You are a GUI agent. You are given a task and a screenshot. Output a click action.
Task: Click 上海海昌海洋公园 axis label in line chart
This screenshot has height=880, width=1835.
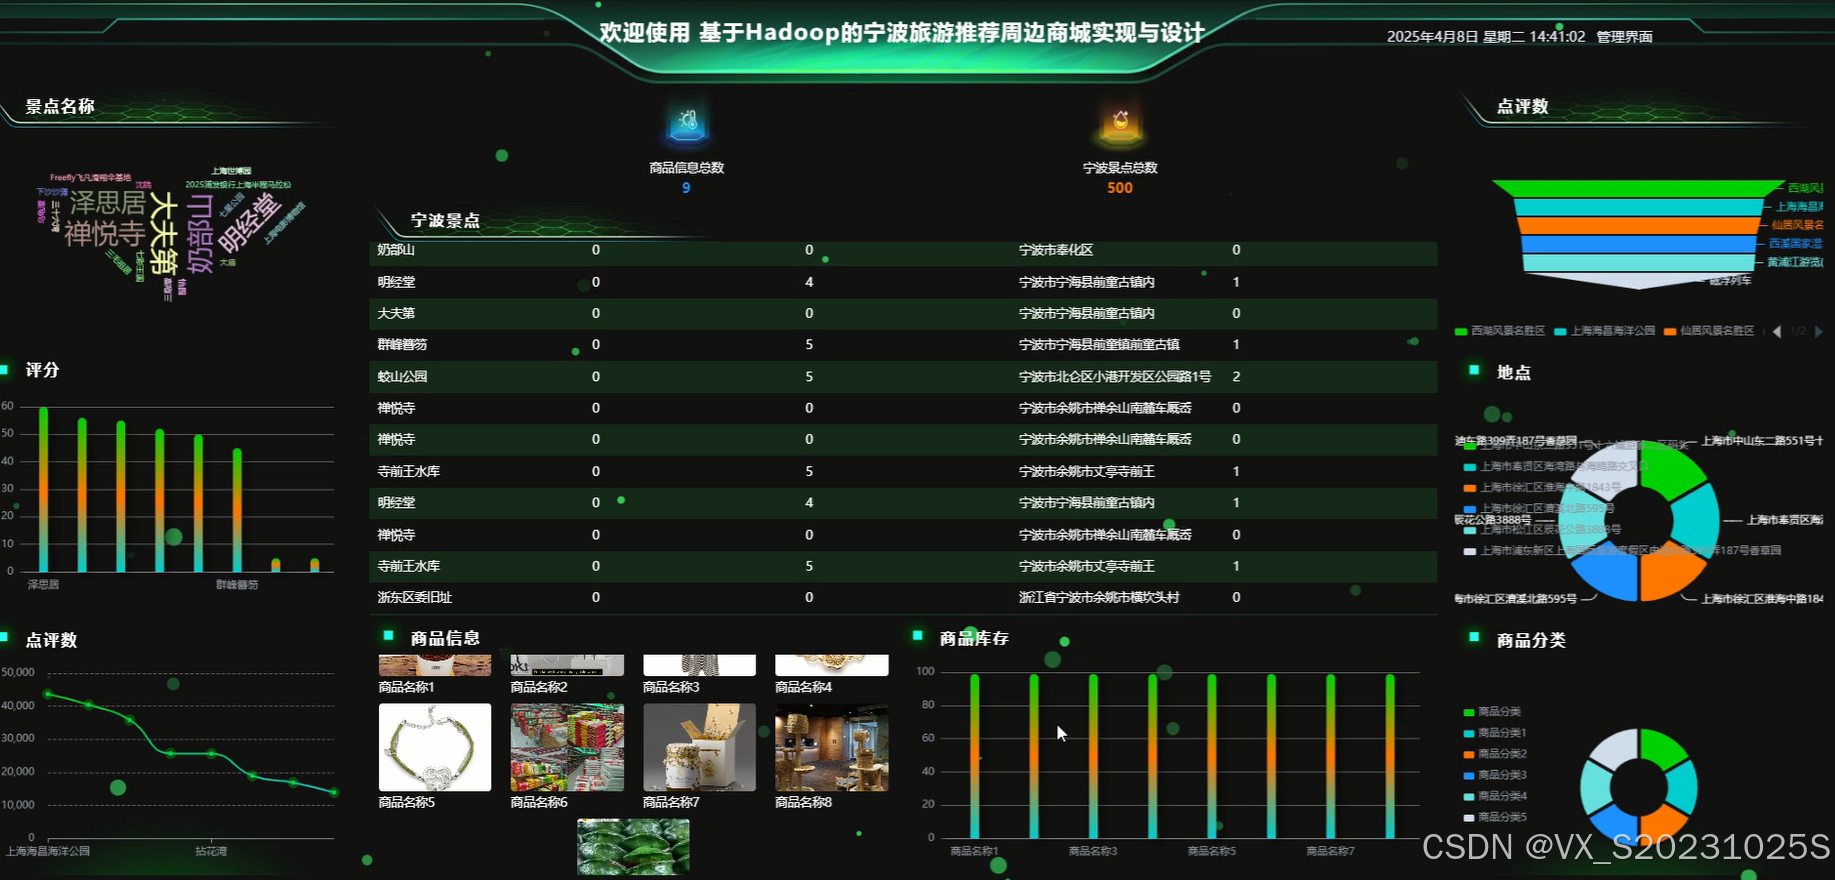[x=48, y=851]
